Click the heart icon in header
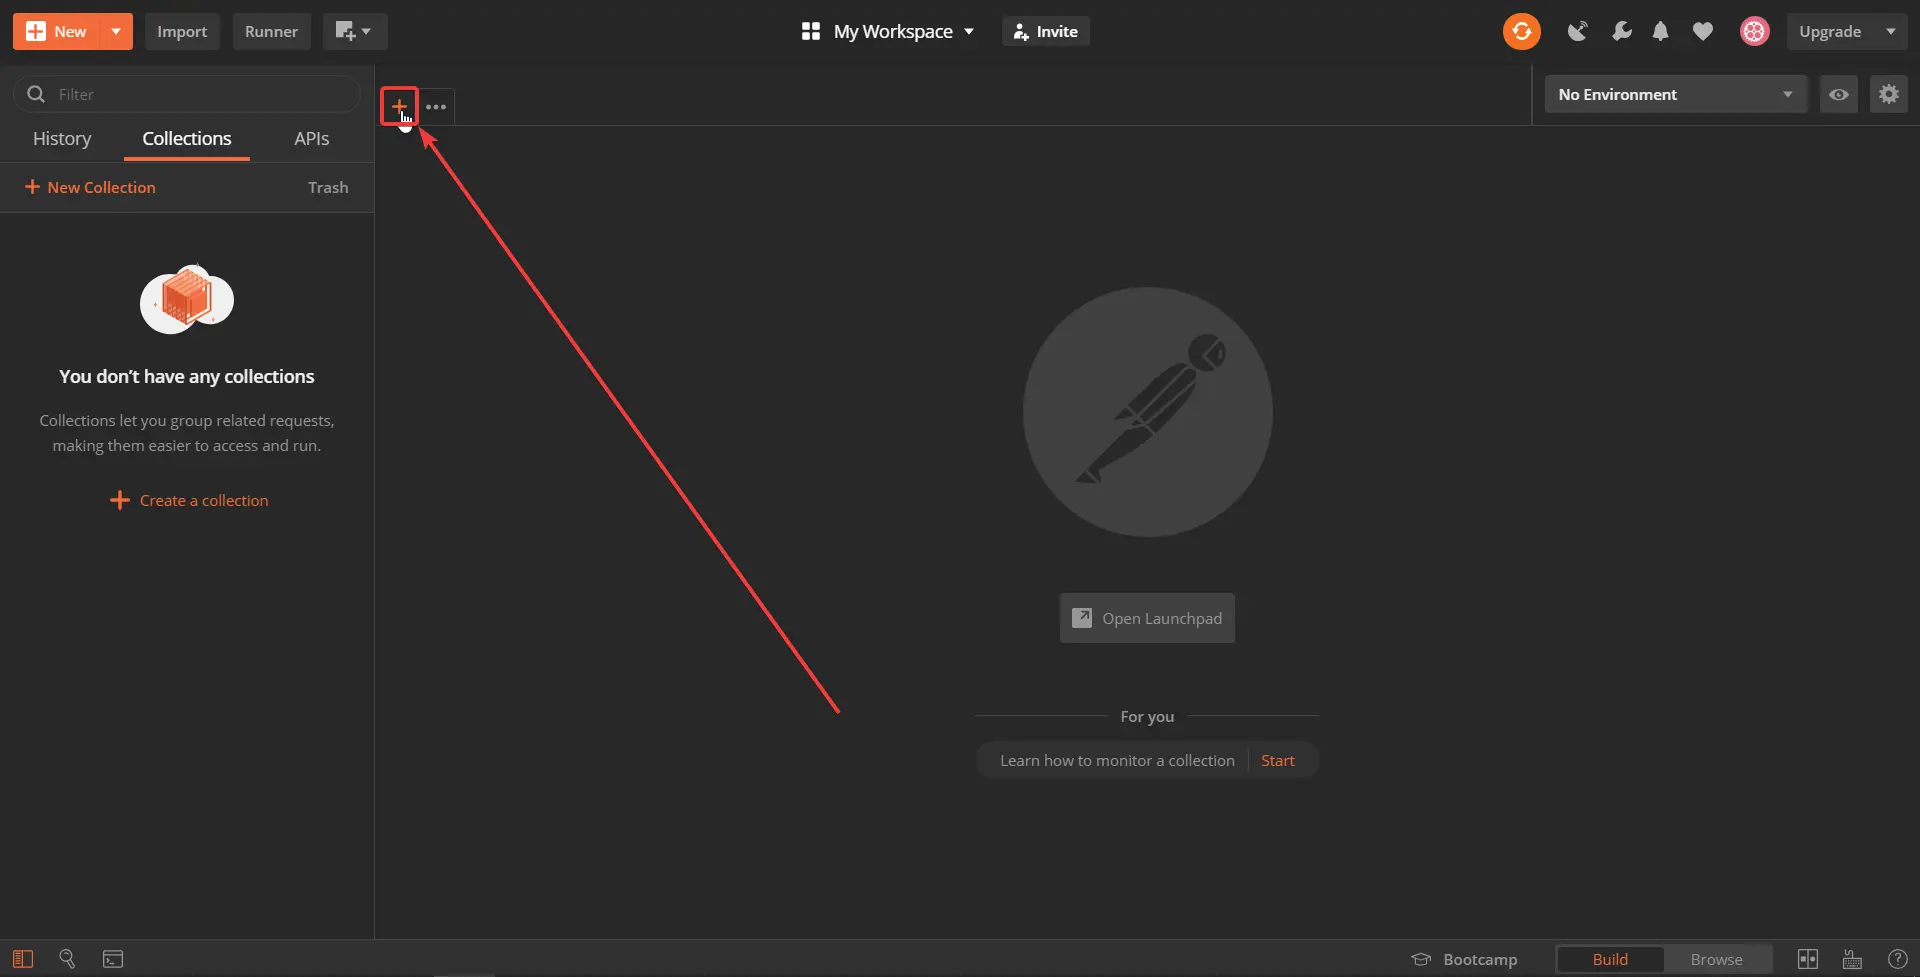The width and height of the screenshot is (1920, 977). [x=1702, y=32]
